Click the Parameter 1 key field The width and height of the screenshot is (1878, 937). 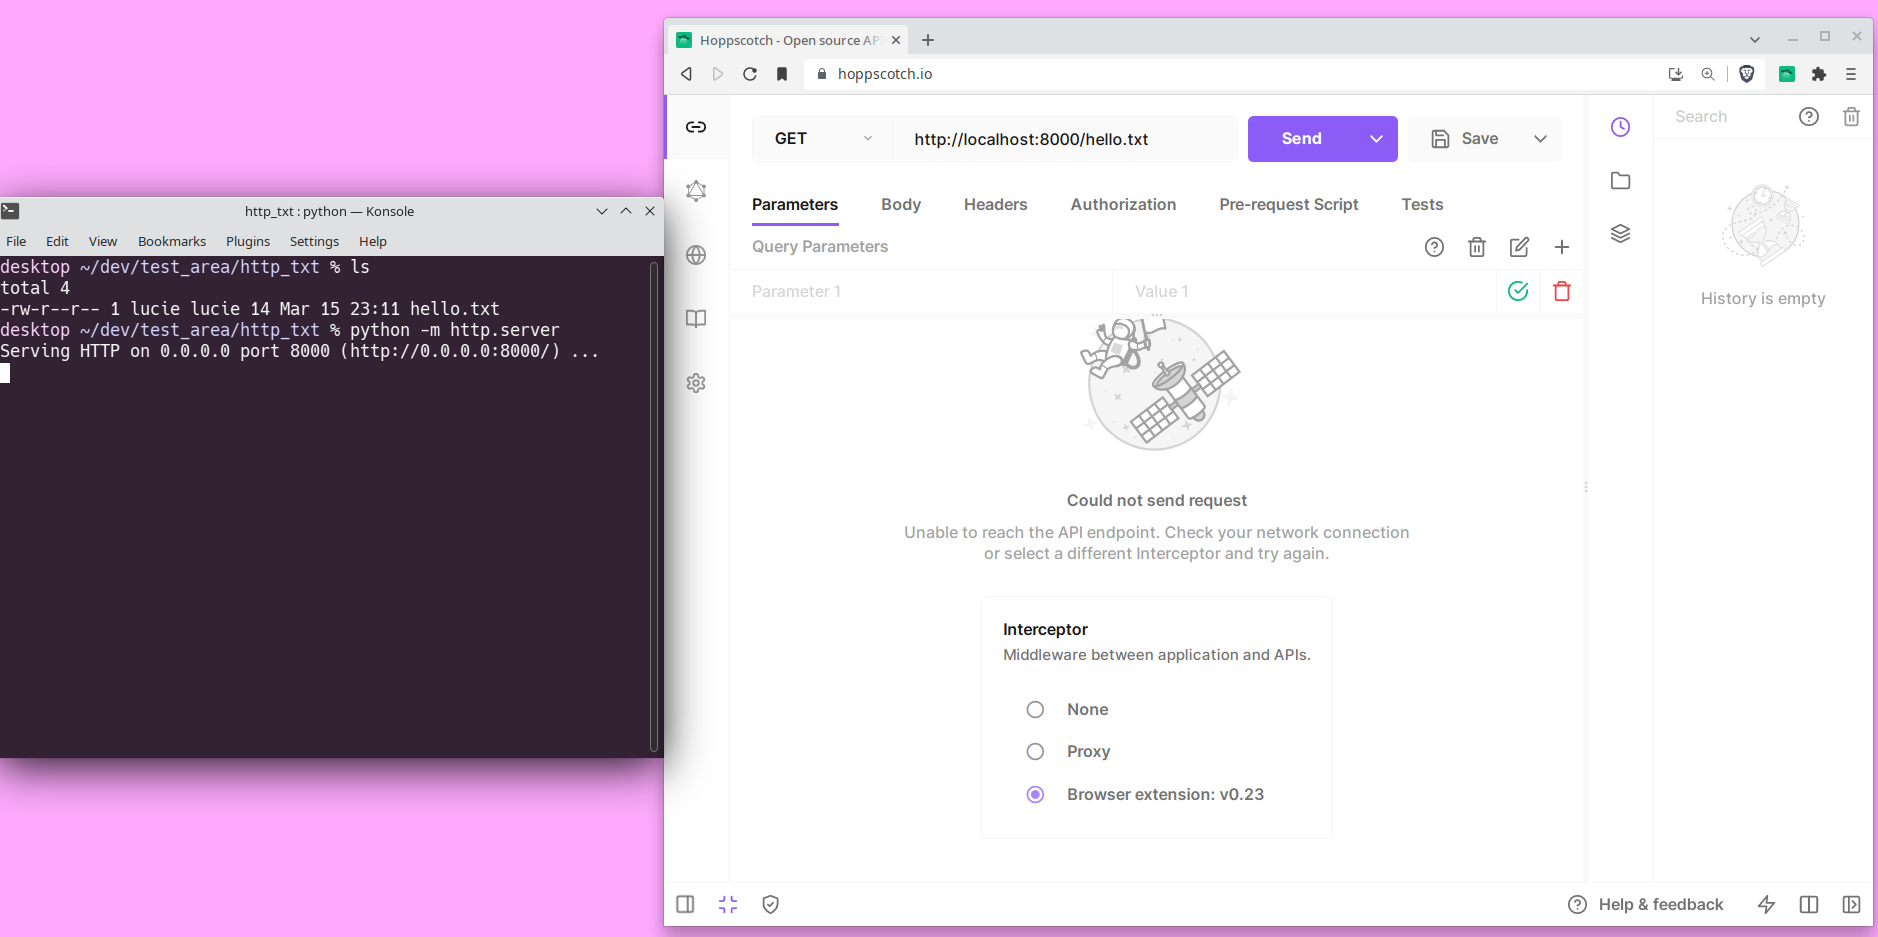click(x=921, y=291)
